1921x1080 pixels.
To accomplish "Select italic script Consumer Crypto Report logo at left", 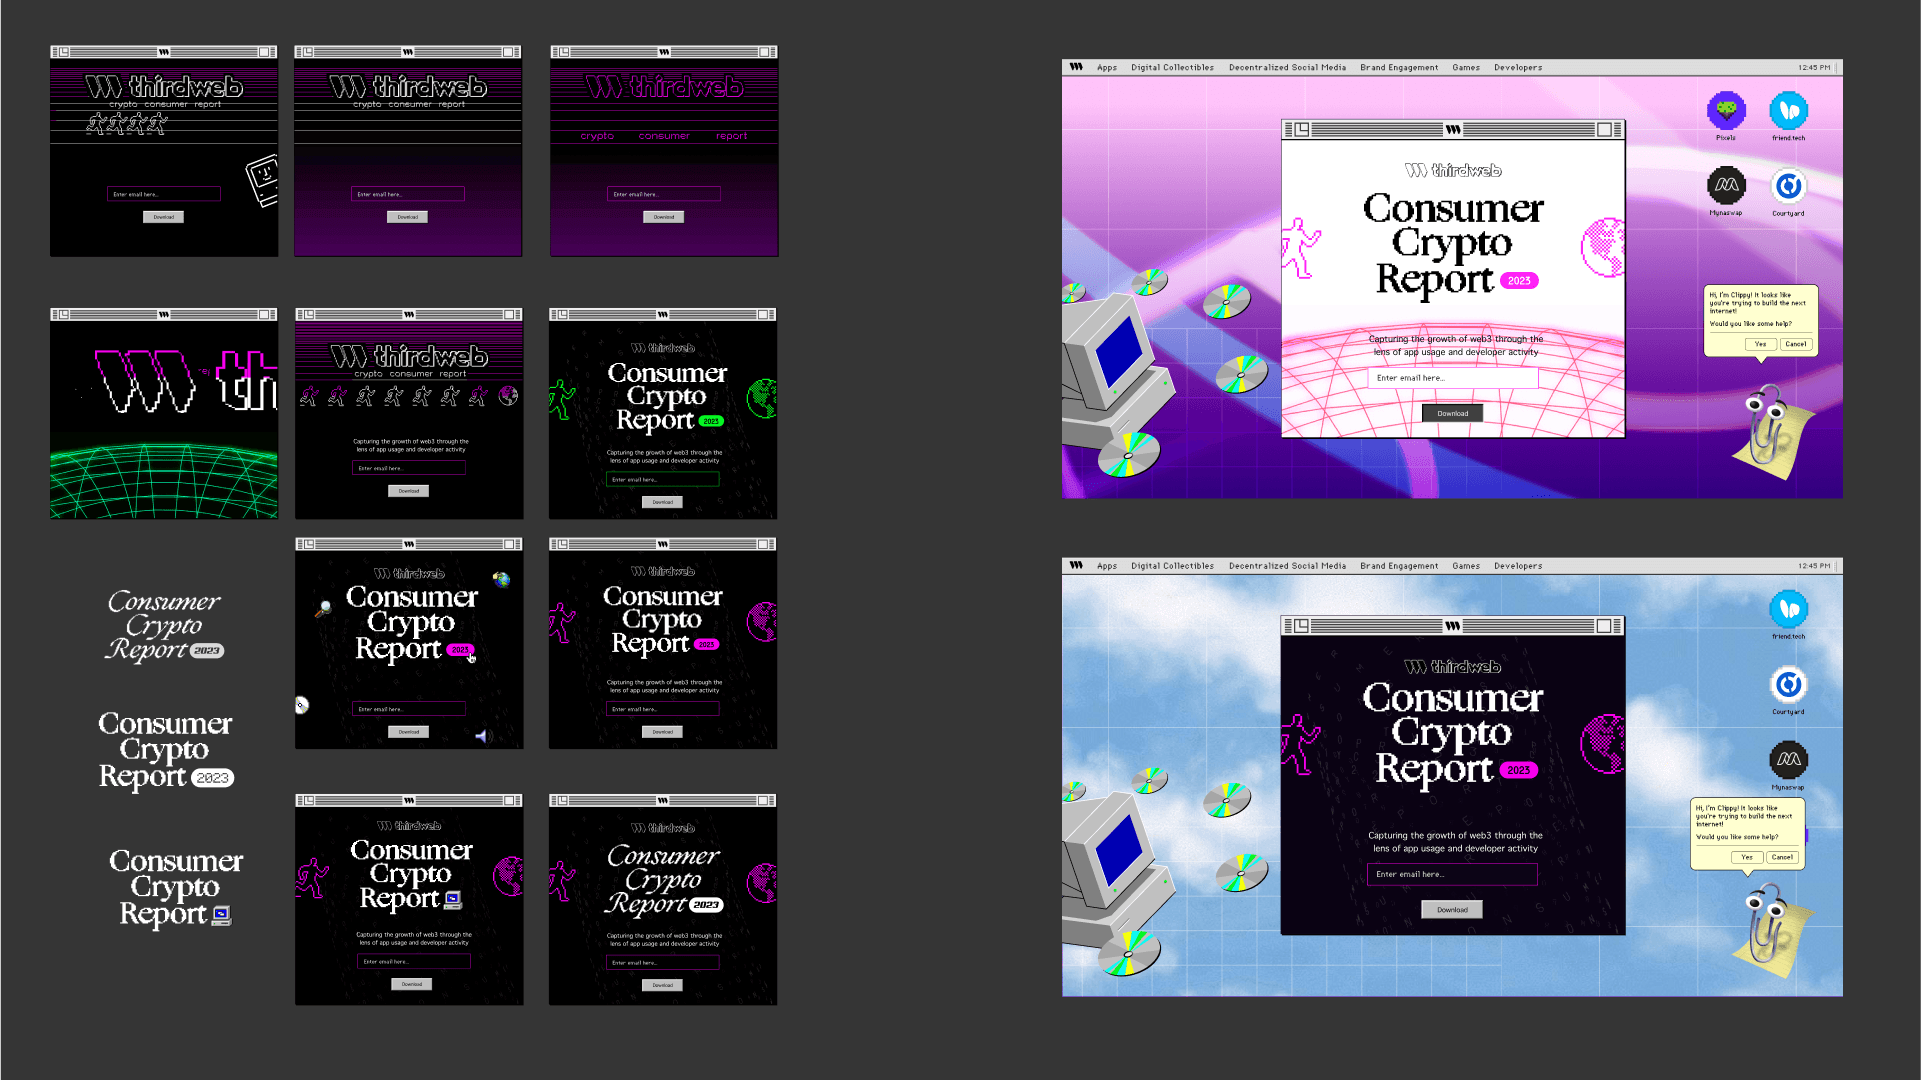I will (x=165, y=626).
